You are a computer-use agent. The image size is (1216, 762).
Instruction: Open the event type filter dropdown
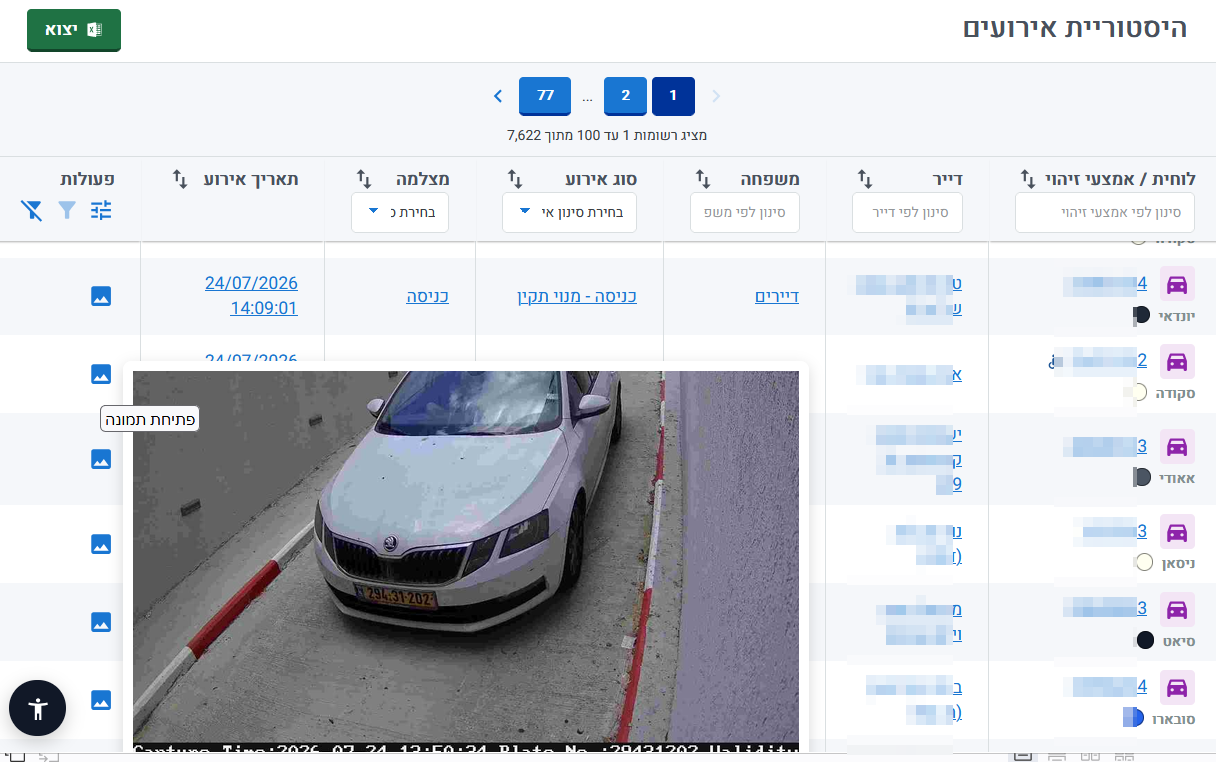(x=569, y=213)
